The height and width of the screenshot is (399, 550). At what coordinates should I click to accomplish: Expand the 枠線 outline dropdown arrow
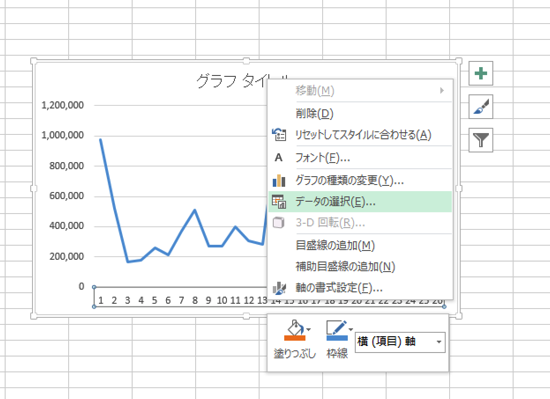point(350,329)
